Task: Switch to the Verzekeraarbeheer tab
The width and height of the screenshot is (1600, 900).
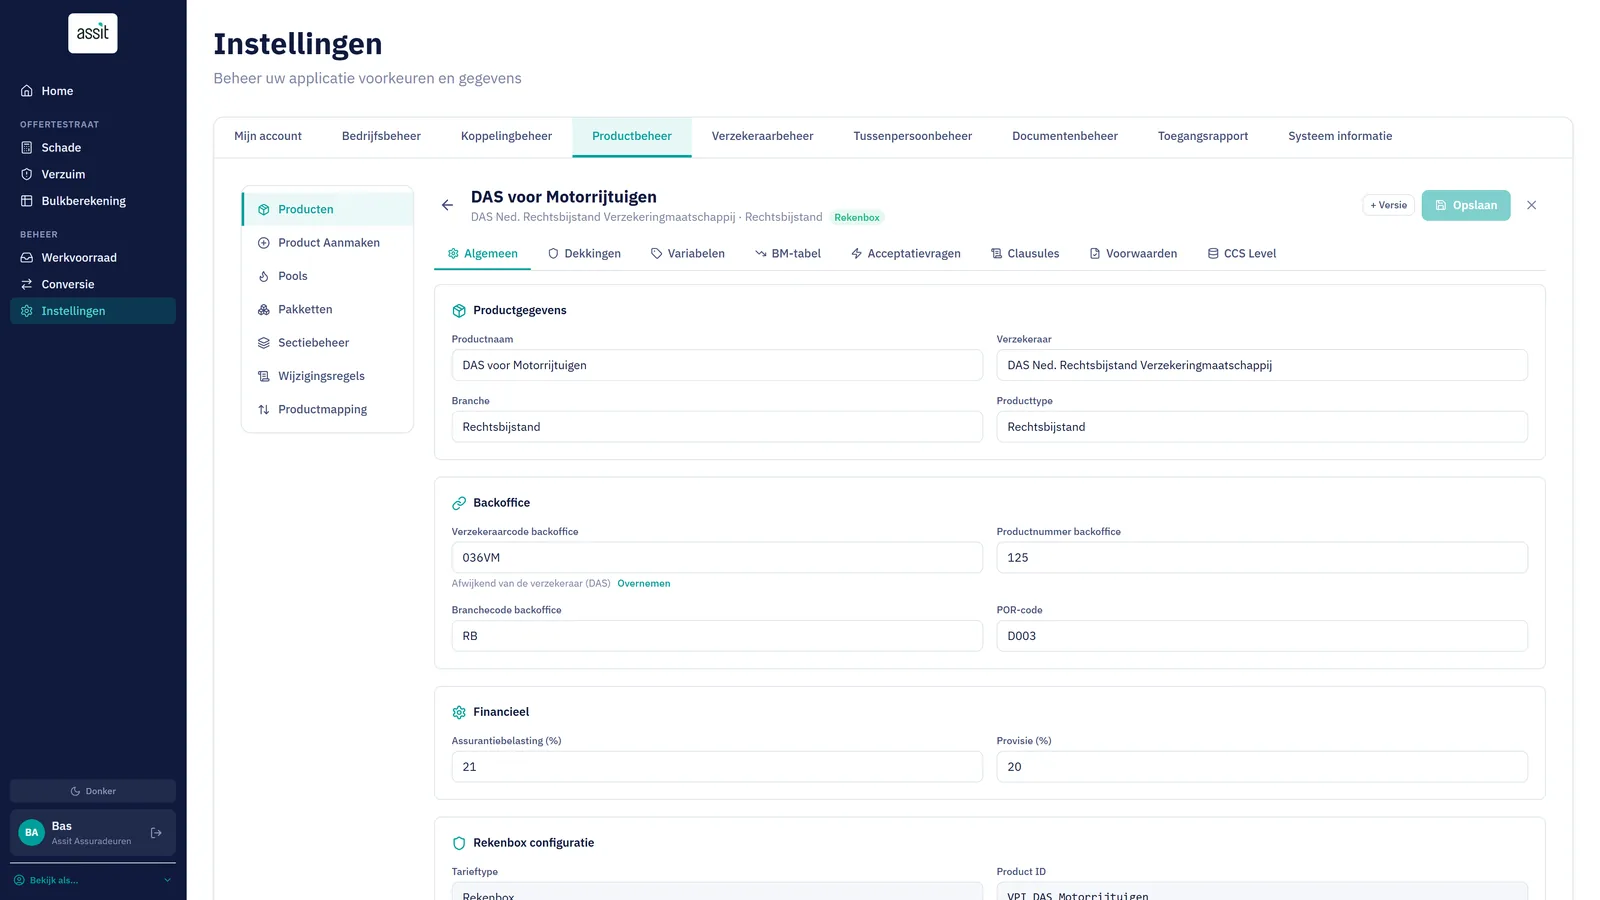Action: pyautogui.click(x=762, y=137)
